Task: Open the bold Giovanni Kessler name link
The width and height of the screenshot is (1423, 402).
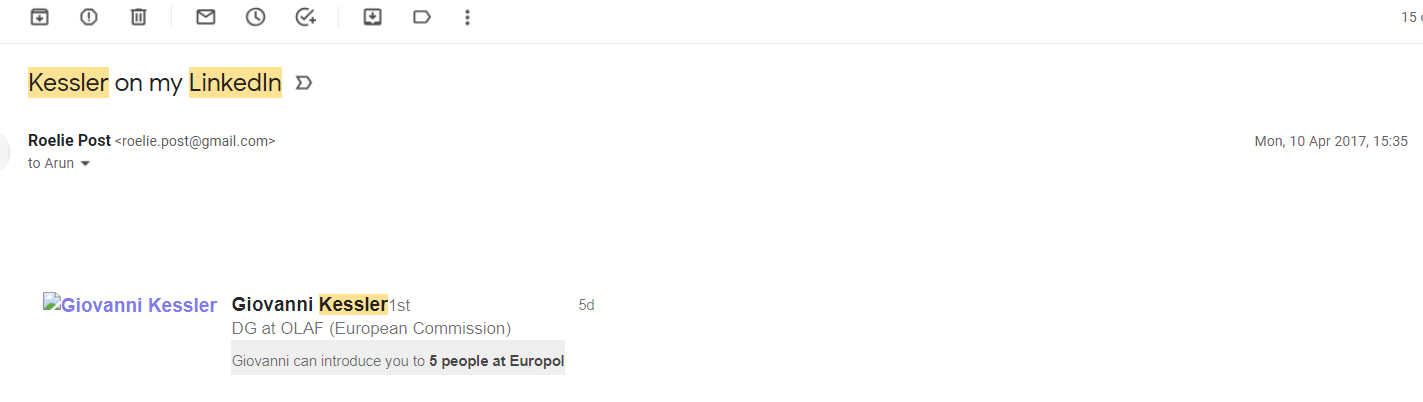Action: [309, 304]
